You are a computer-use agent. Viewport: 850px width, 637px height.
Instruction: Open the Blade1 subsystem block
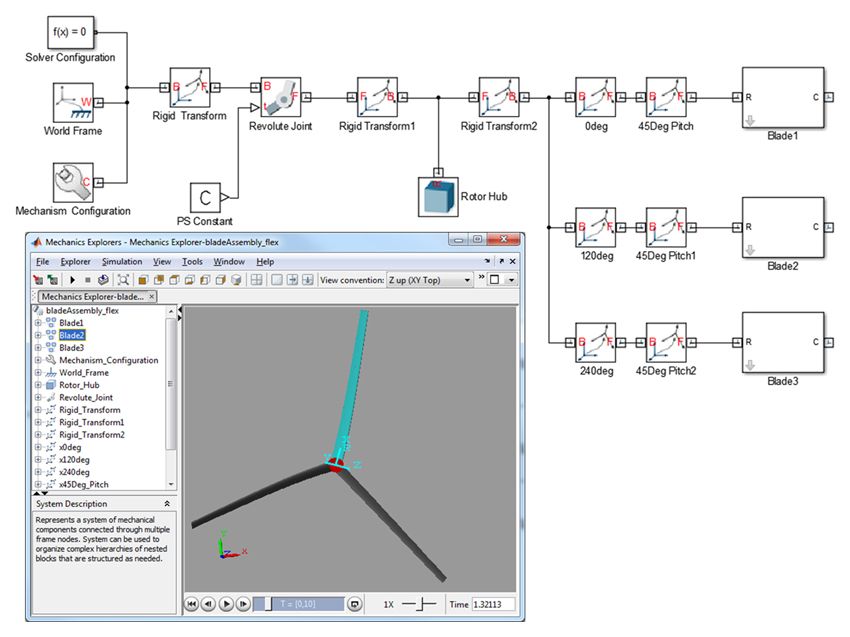782,98
